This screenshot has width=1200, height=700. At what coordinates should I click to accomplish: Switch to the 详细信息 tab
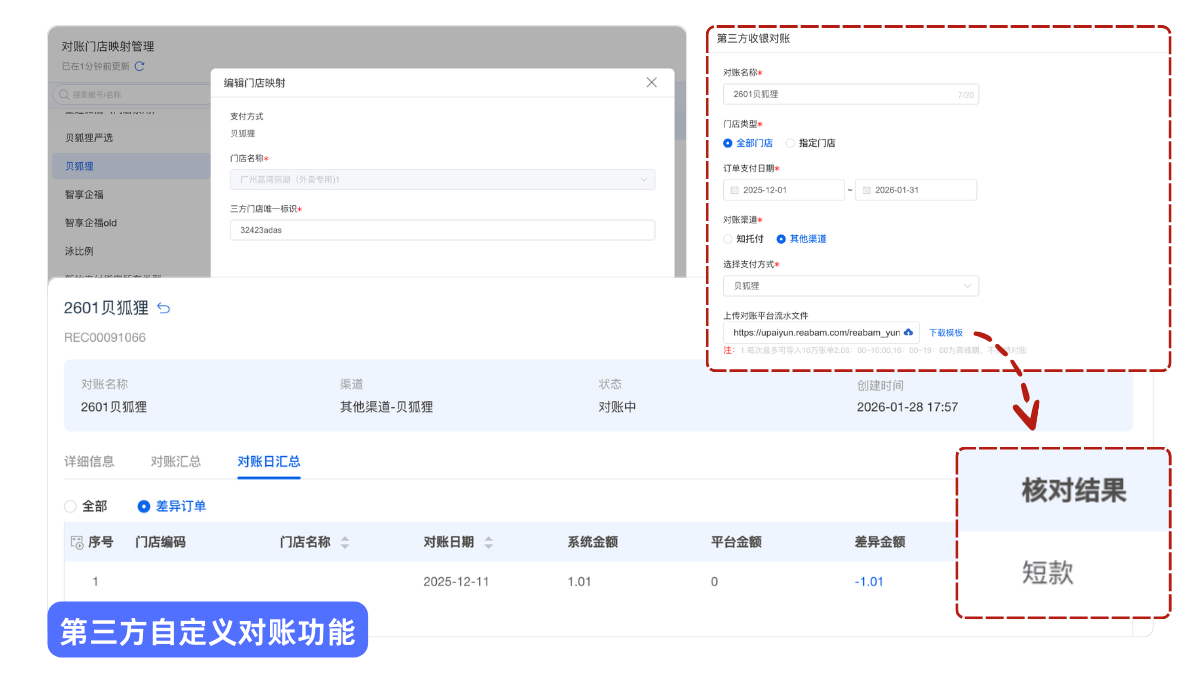pos(89,461)
